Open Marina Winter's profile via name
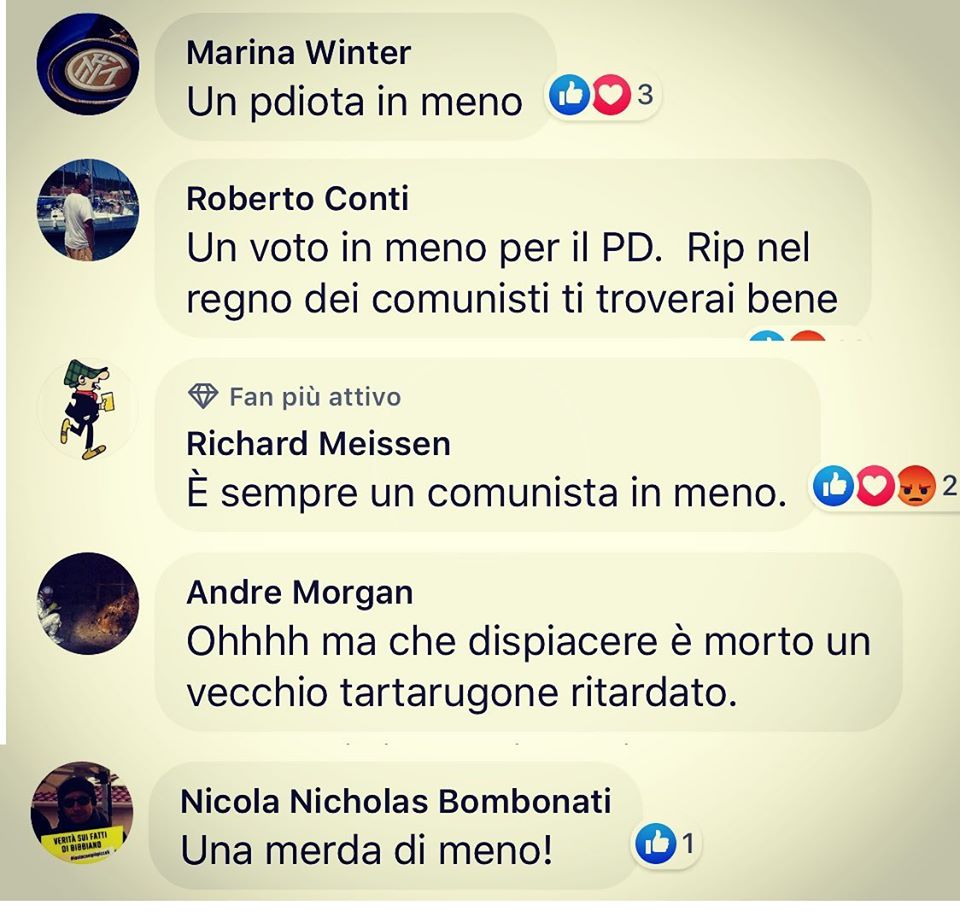This screenshot has width=960, height=917. pyautogui.click(x=298, y=53)
